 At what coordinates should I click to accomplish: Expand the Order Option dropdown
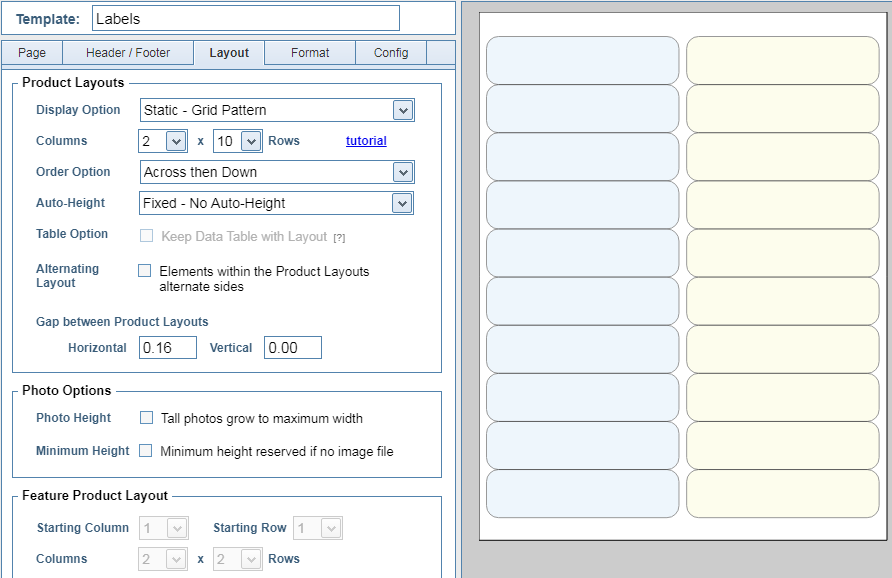pyautogui.click(x=277, y=172)
